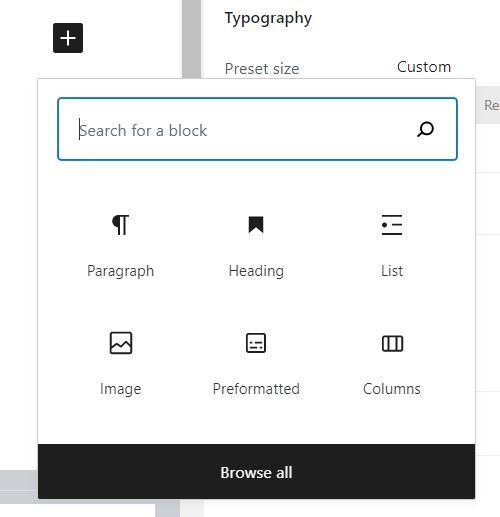
Task: Click the Typography panel heading
Action: (268, 18)
